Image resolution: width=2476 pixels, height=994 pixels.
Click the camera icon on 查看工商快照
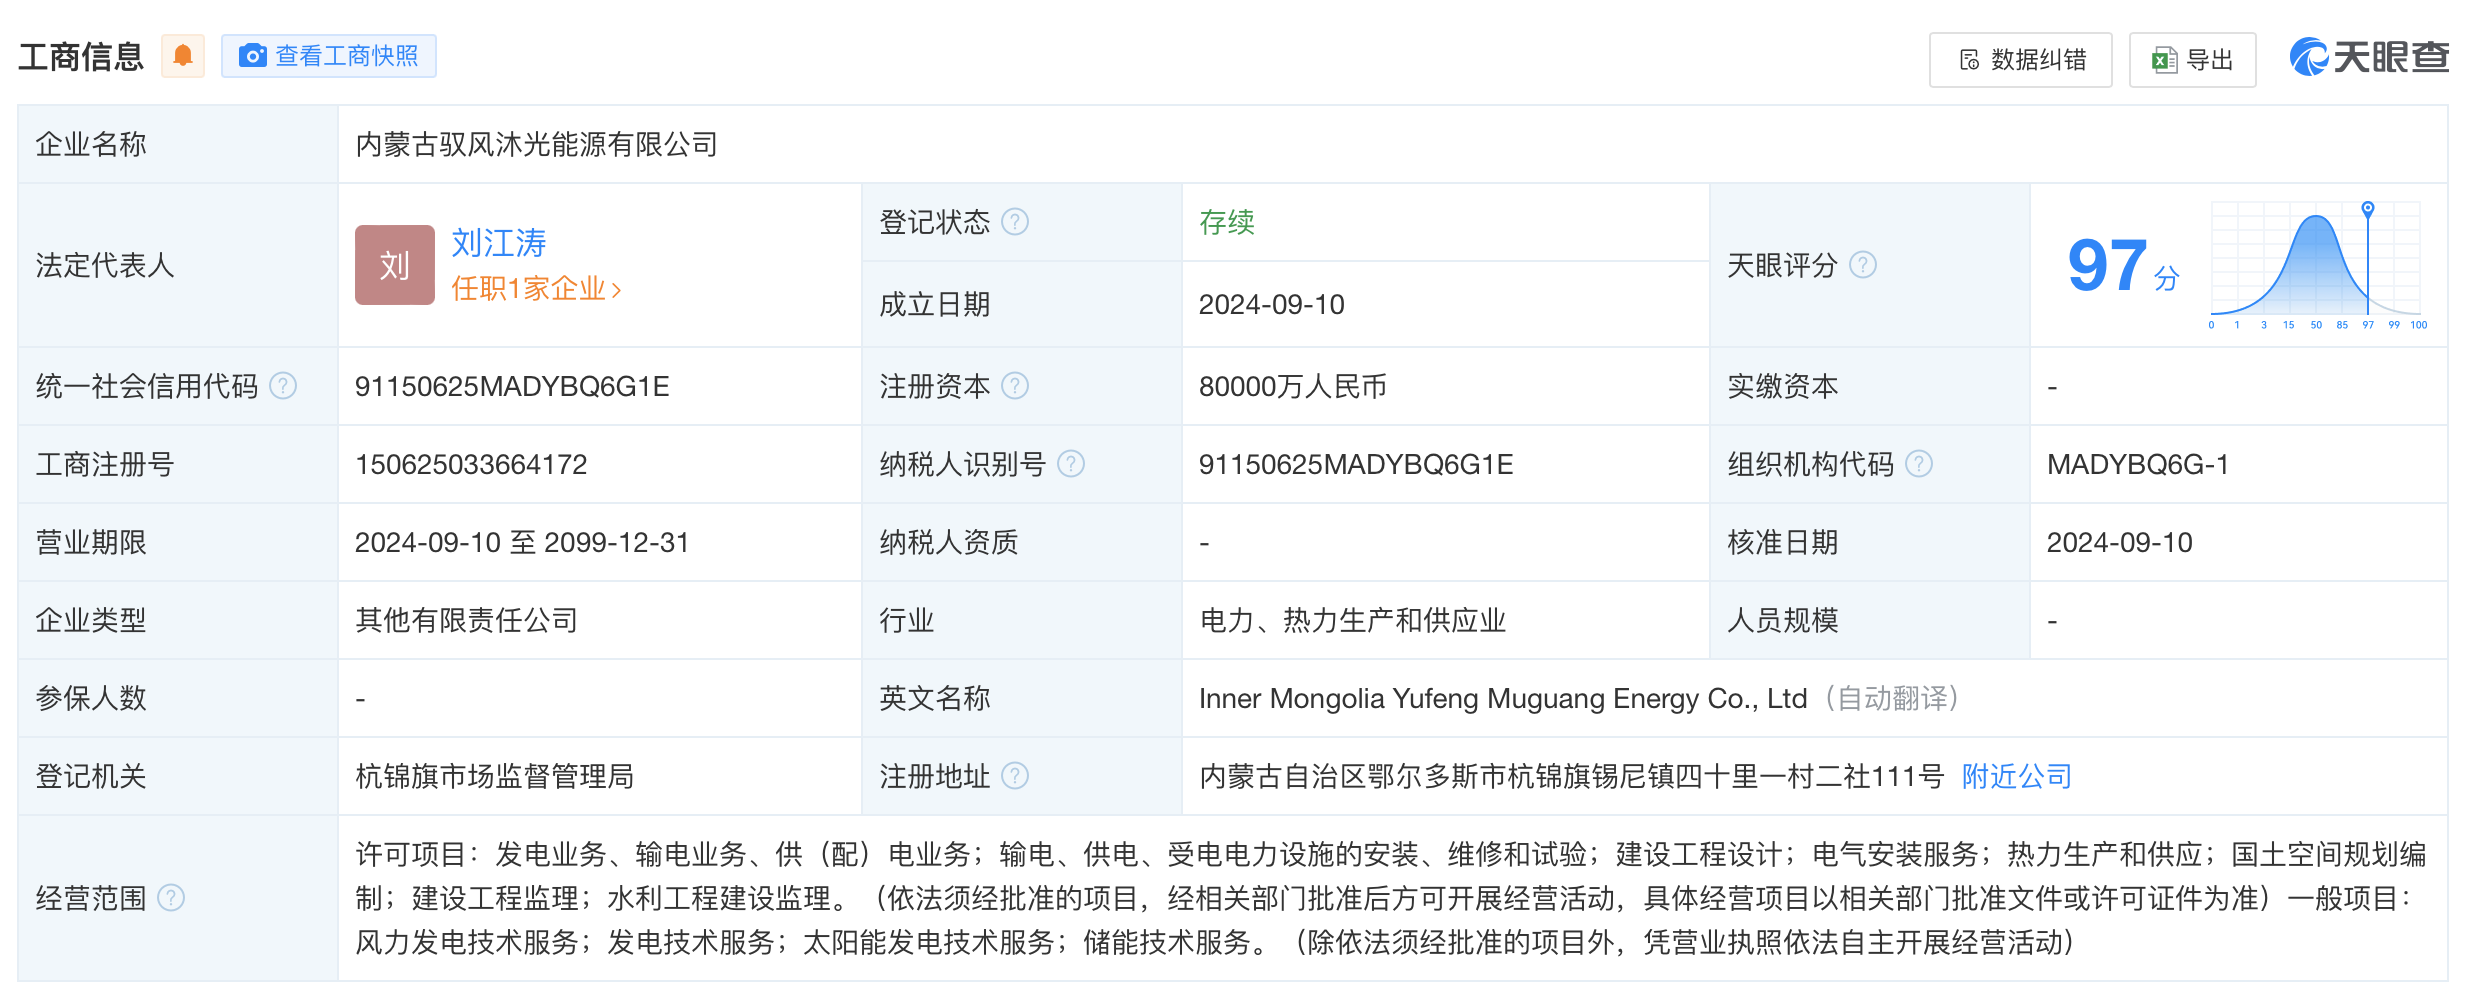254,56
